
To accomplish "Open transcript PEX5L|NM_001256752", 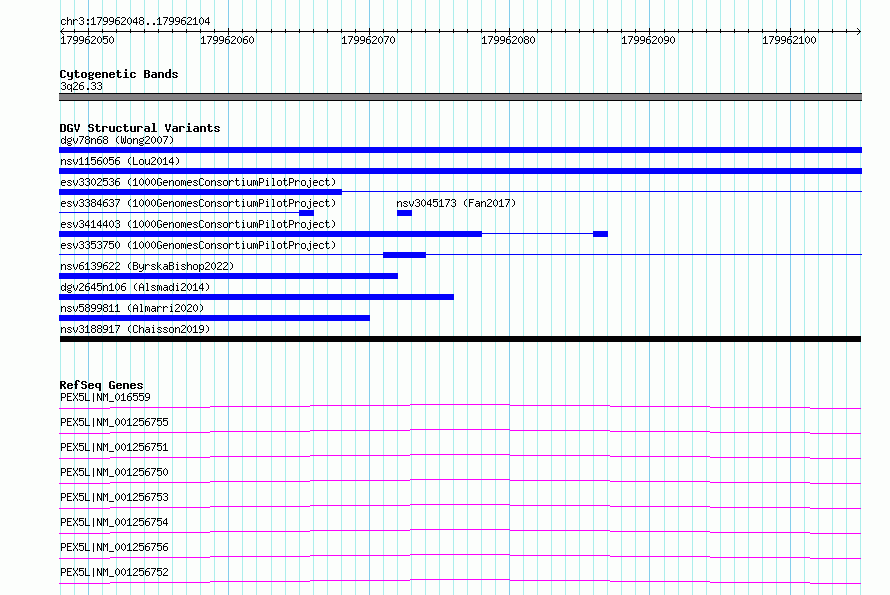I will point(114,572).
